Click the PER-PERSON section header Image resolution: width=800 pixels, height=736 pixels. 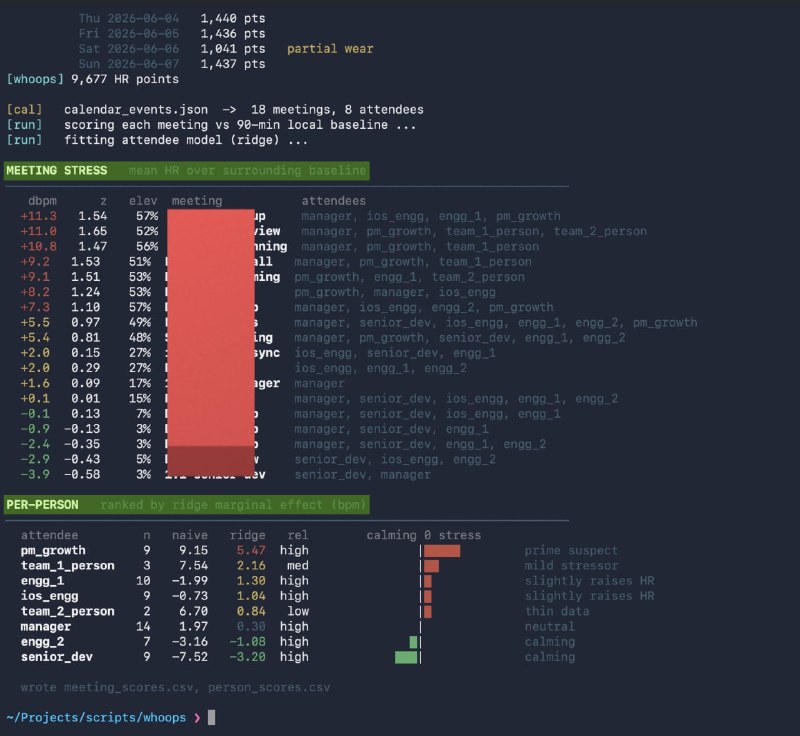(187, 505)
